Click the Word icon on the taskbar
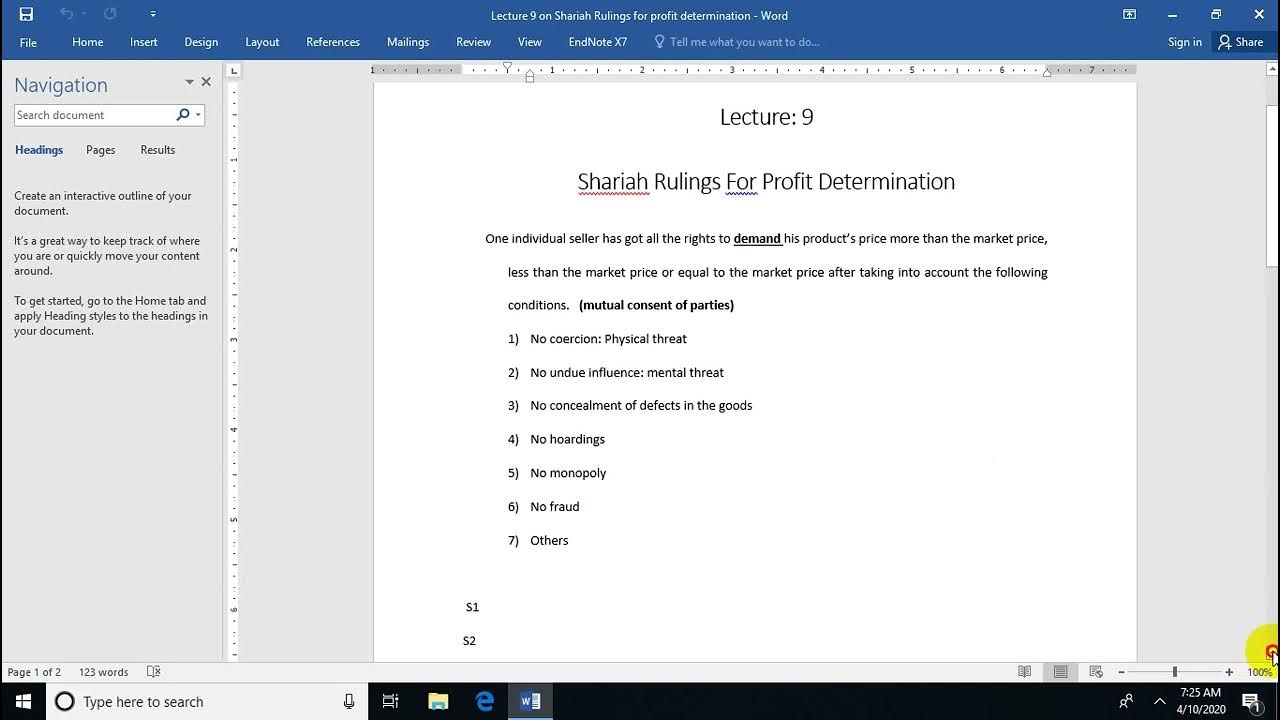Screen dimensions: 1280x720 (531, 702)
